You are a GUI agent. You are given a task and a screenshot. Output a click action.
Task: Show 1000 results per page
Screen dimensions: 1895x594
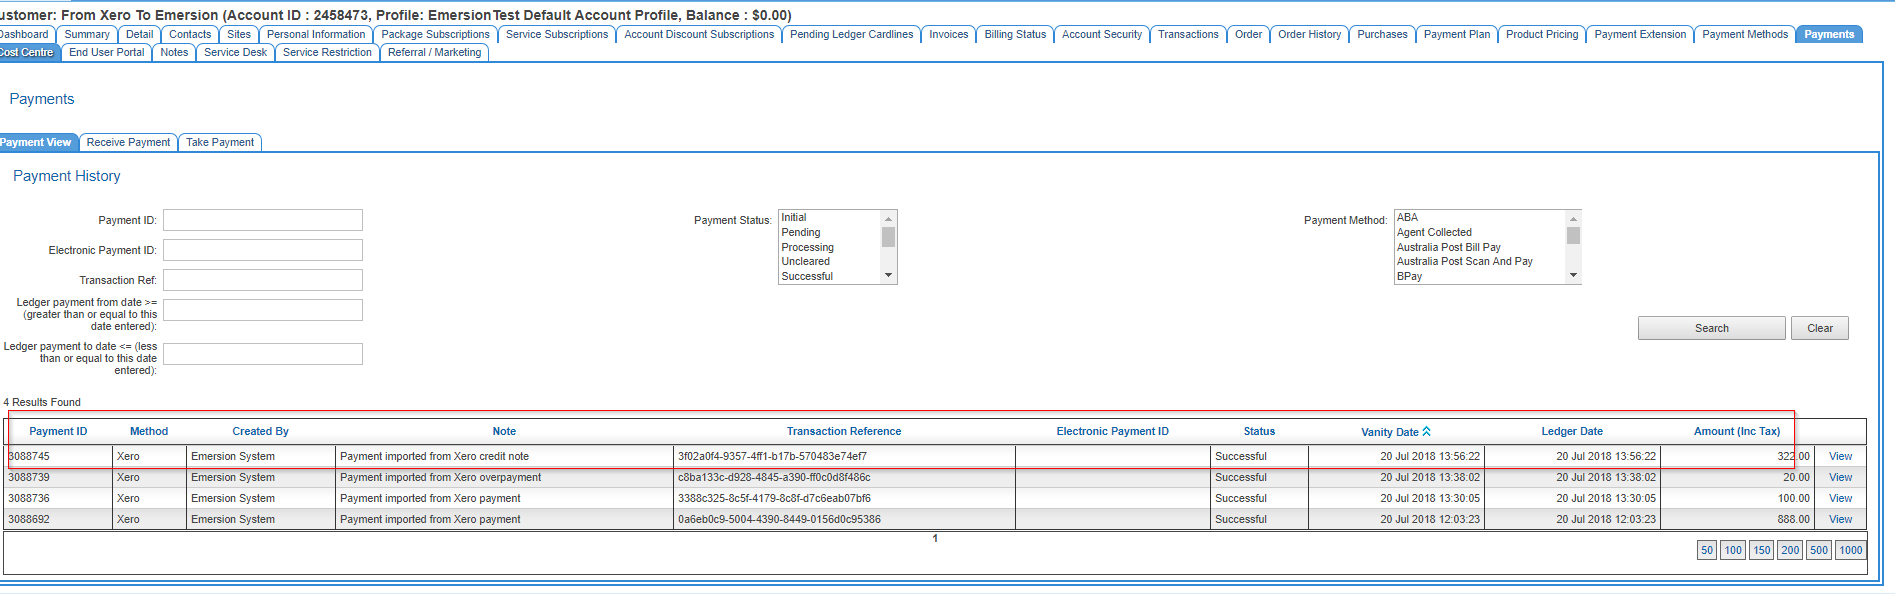pos(1850,551)
